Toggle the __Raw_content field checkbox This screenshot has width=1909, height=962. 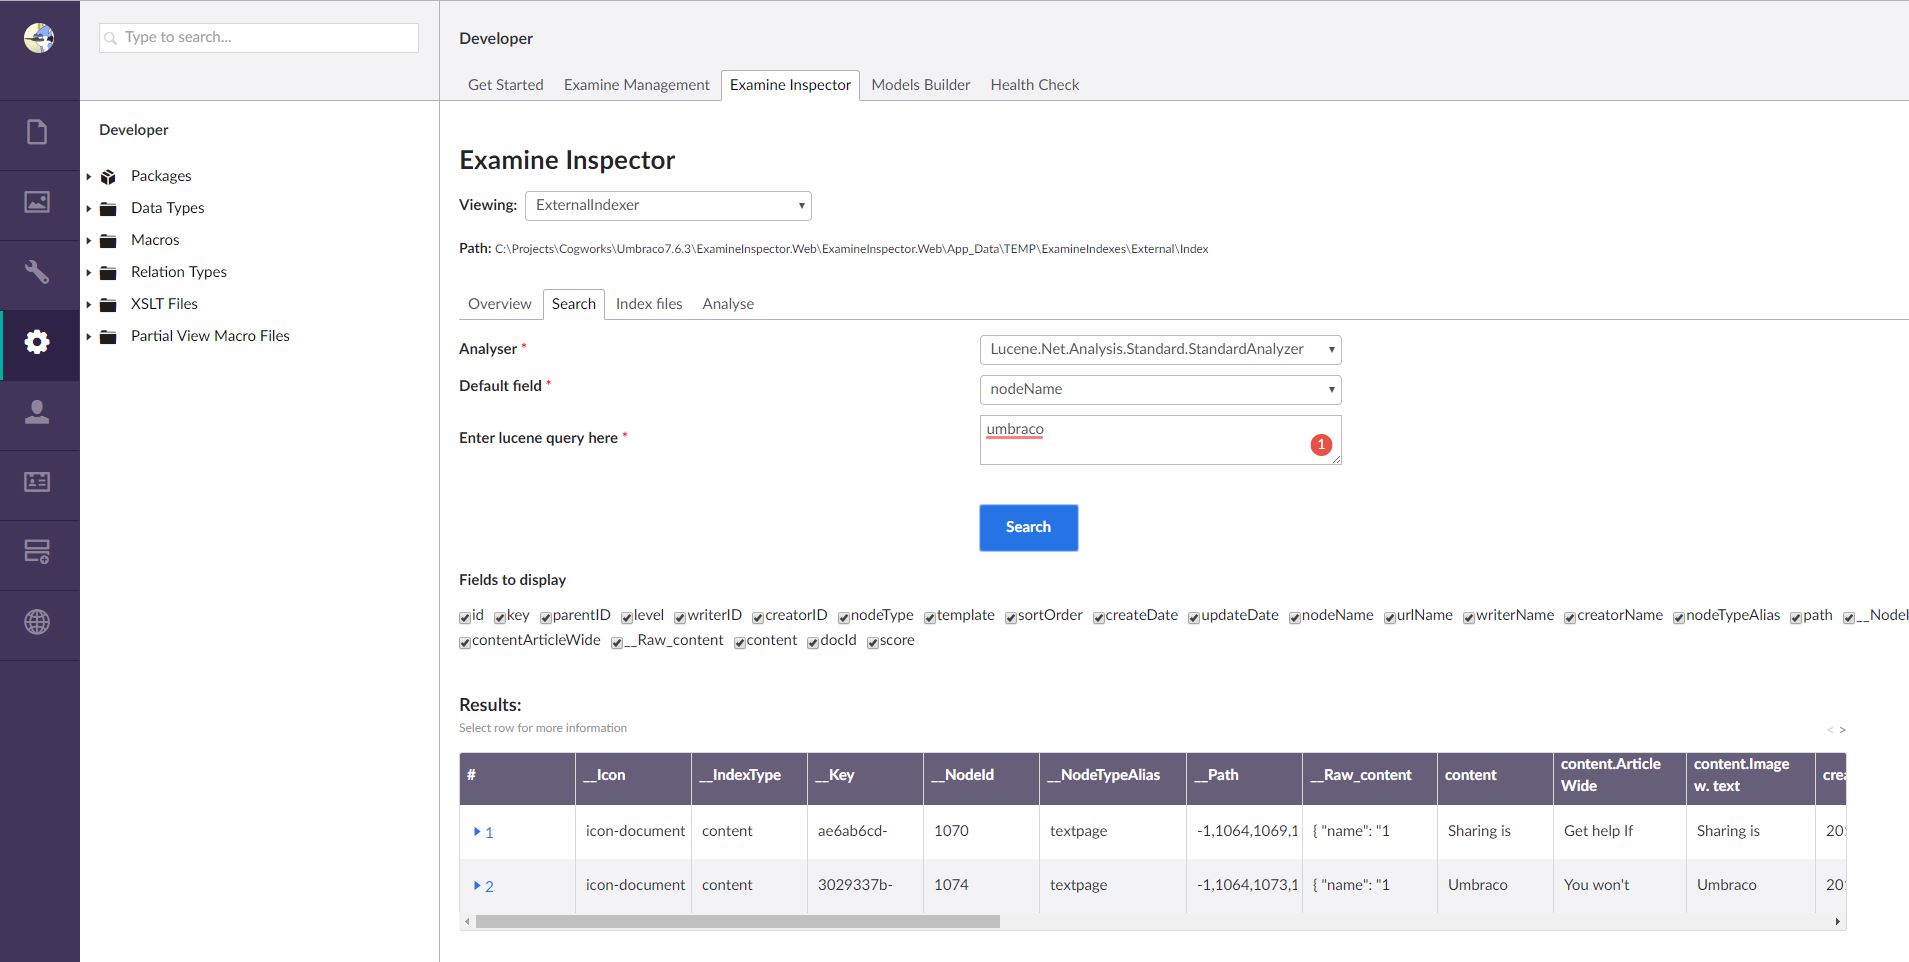click(x=618, y=642)
